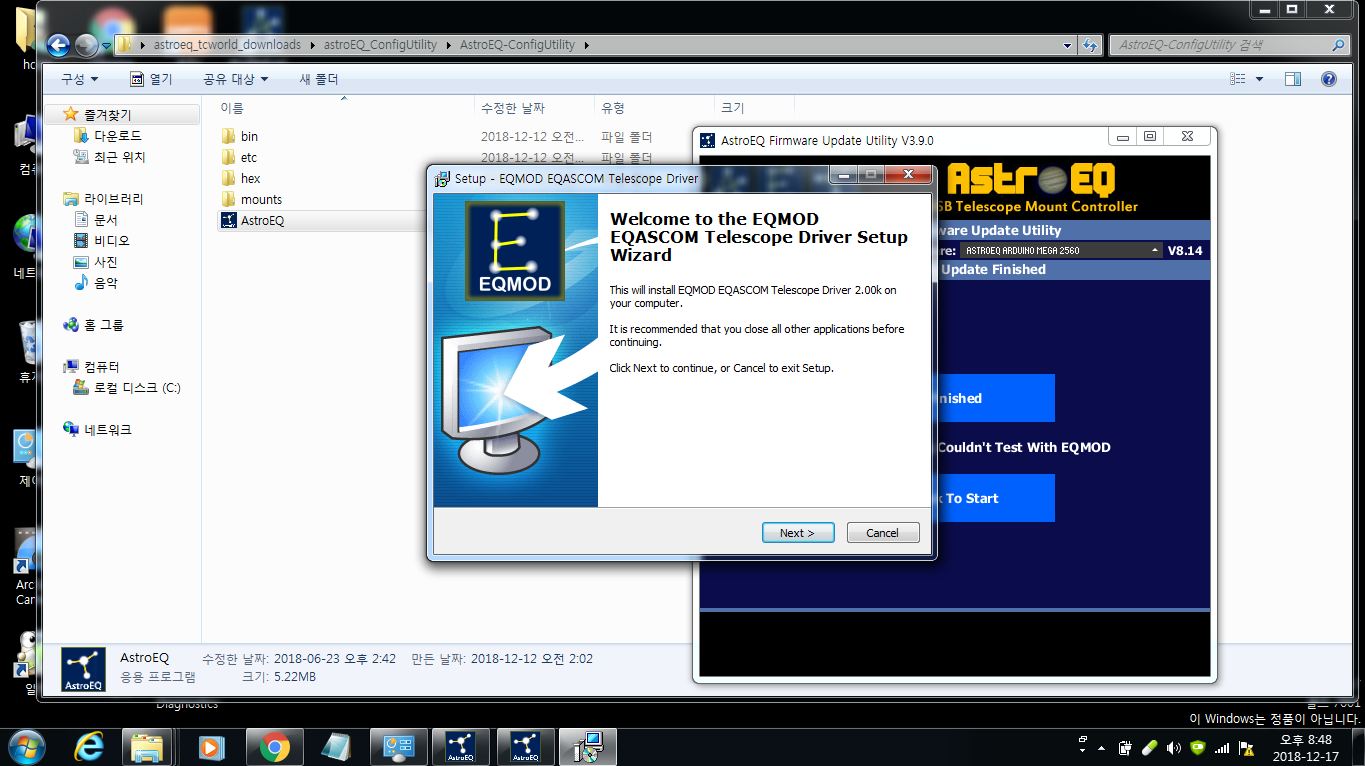
Task: Click astroeq_tcworld_downloads in the address path
Action: 227,45
